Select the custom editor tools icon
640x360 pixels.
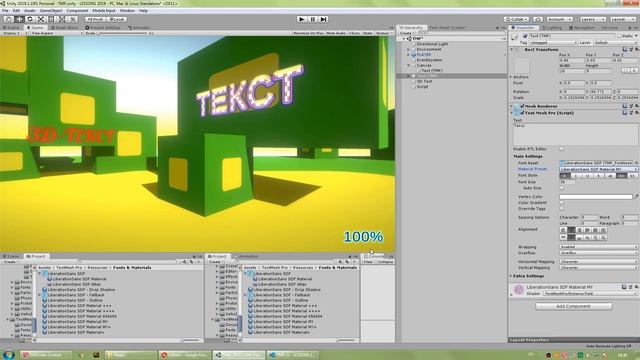73,19
